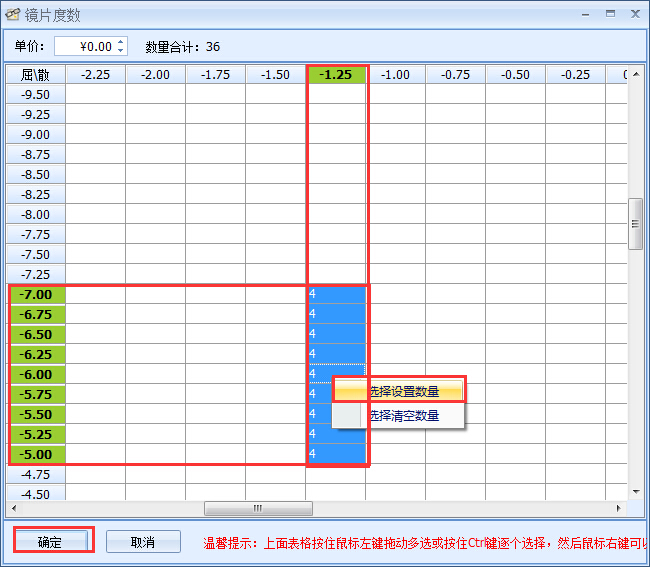650x567 pixels.
Task: Close the 镜片度数 window
Action: [x=635, y=14]
